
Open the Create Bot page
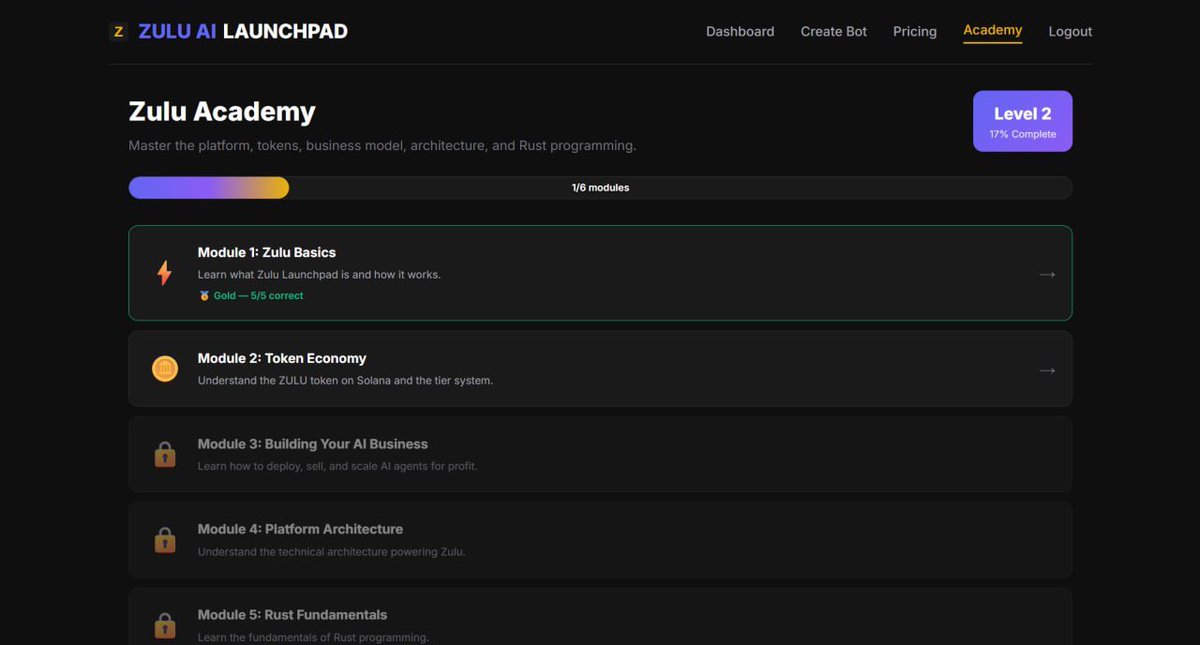click(x=834, y=31)
